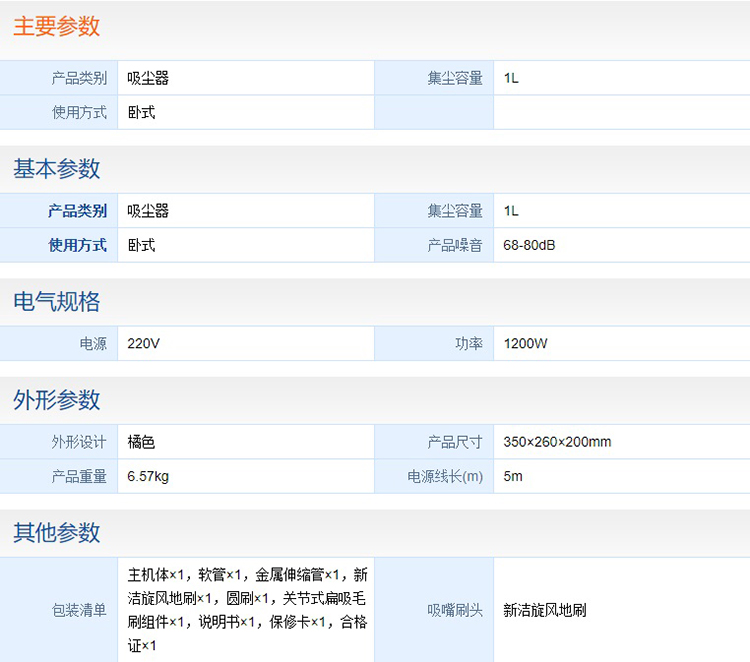Viewport: 750px width, 662px height.
Task: Click the 1200W power value
Action: pyautogui.click(x=525, y=343)
